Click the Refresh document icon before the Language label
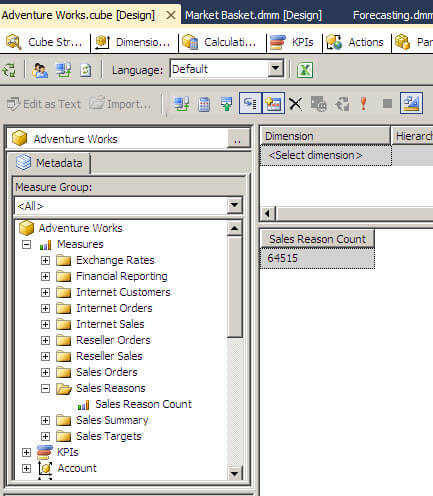This screenshot has height=496, width=433. tap(85, 70)
